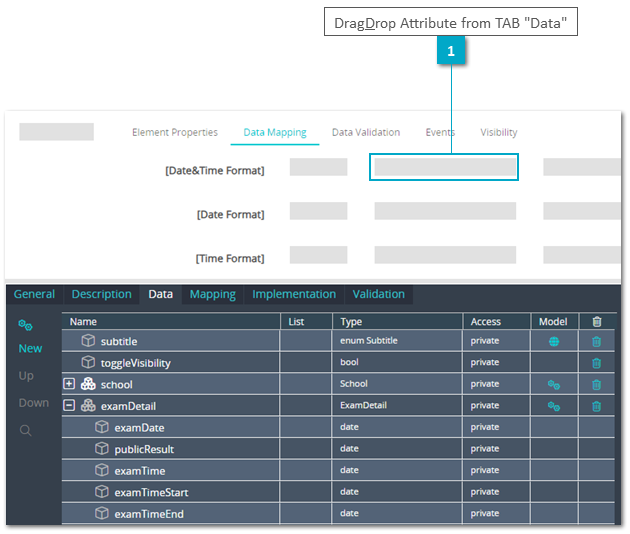Click the first Date&Time Format field
The width and height of the screenshot is (630, 534).
(x=318, y=167)
